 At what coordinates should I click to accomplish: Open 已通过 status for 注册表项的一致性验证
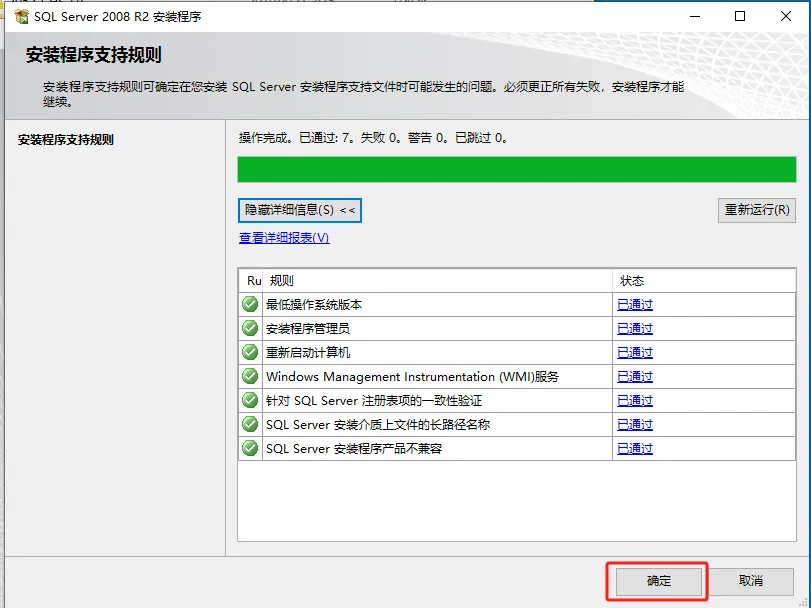click(635, 401)
